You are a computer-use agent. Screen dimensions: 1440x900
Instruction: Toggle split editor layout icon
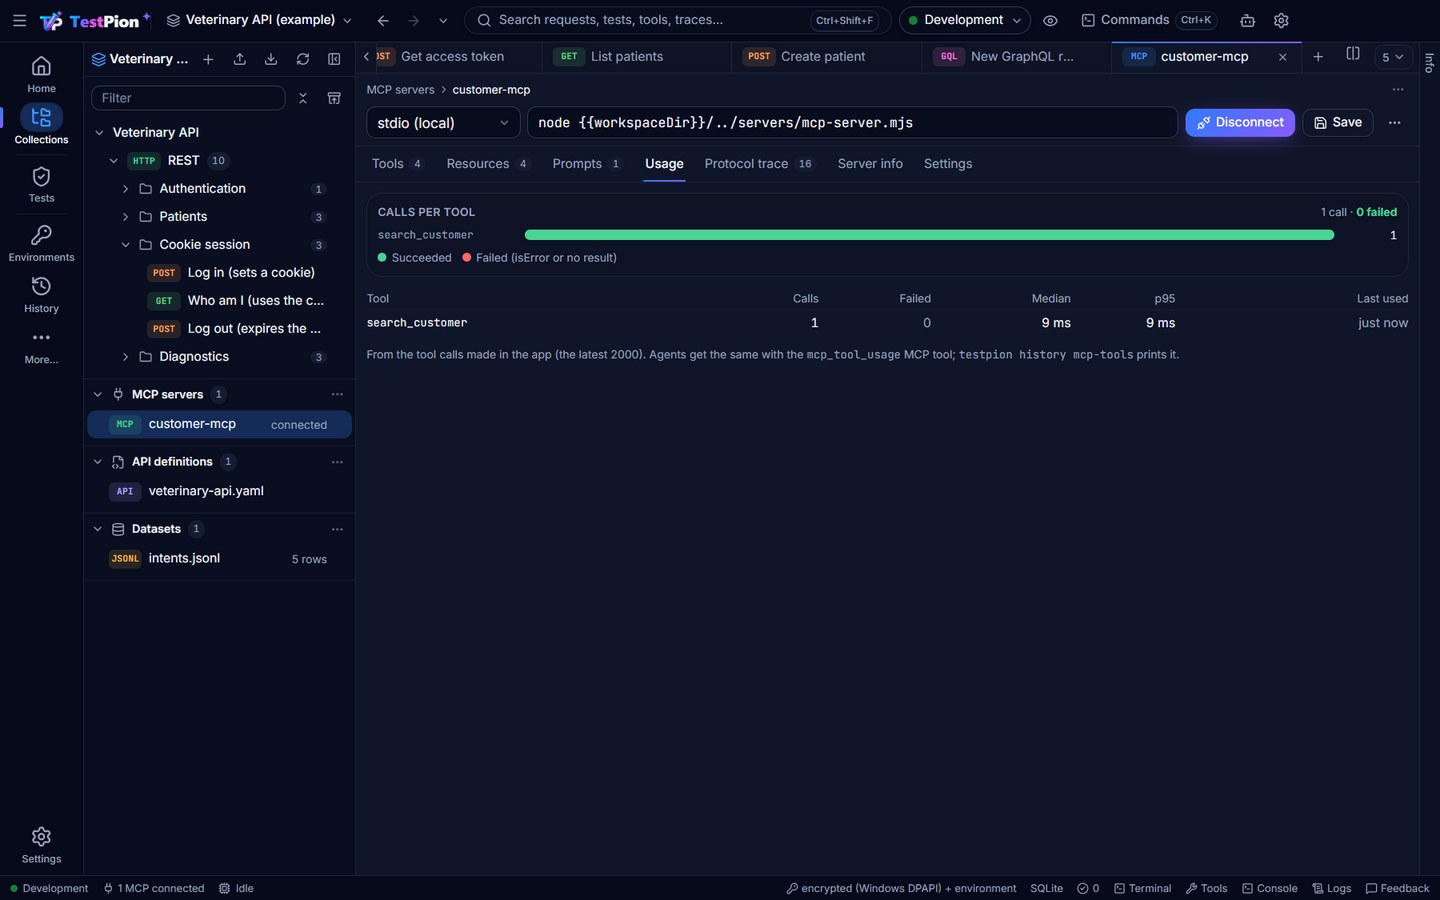point(1353,54)
